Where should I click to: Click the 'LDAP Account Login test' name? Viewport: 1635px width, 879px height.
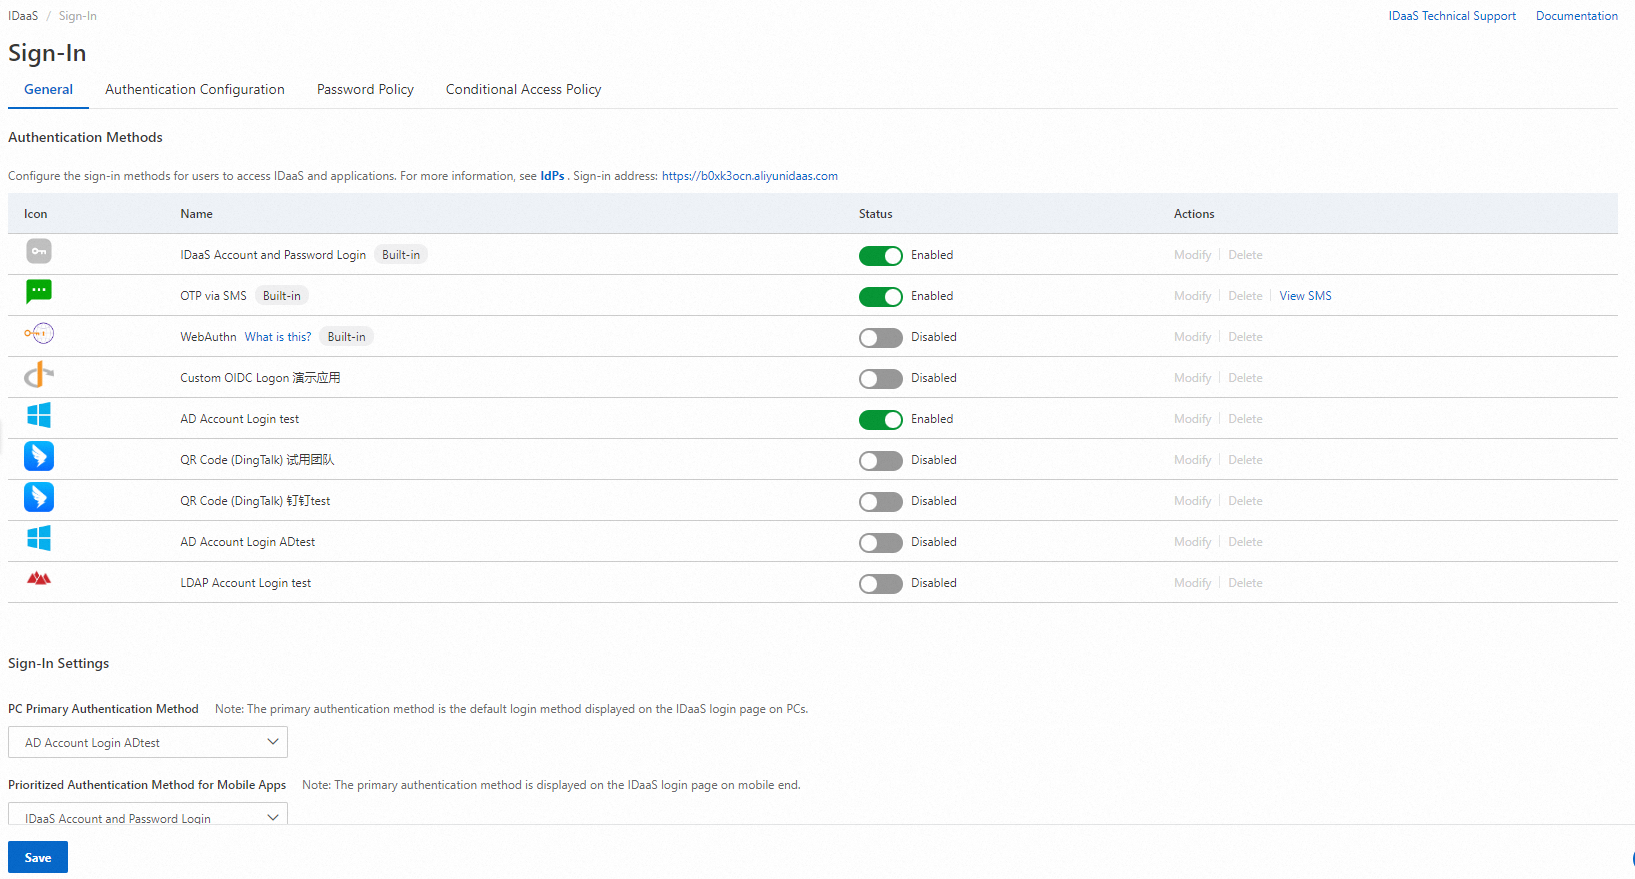[245, 583]
